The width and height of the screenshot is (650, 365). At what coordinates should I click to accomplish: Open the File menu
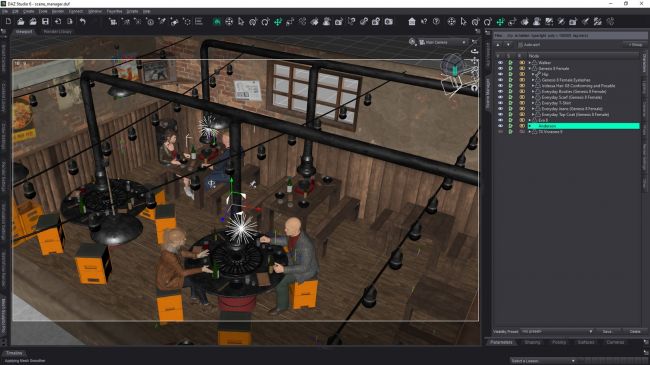point(5,11)
